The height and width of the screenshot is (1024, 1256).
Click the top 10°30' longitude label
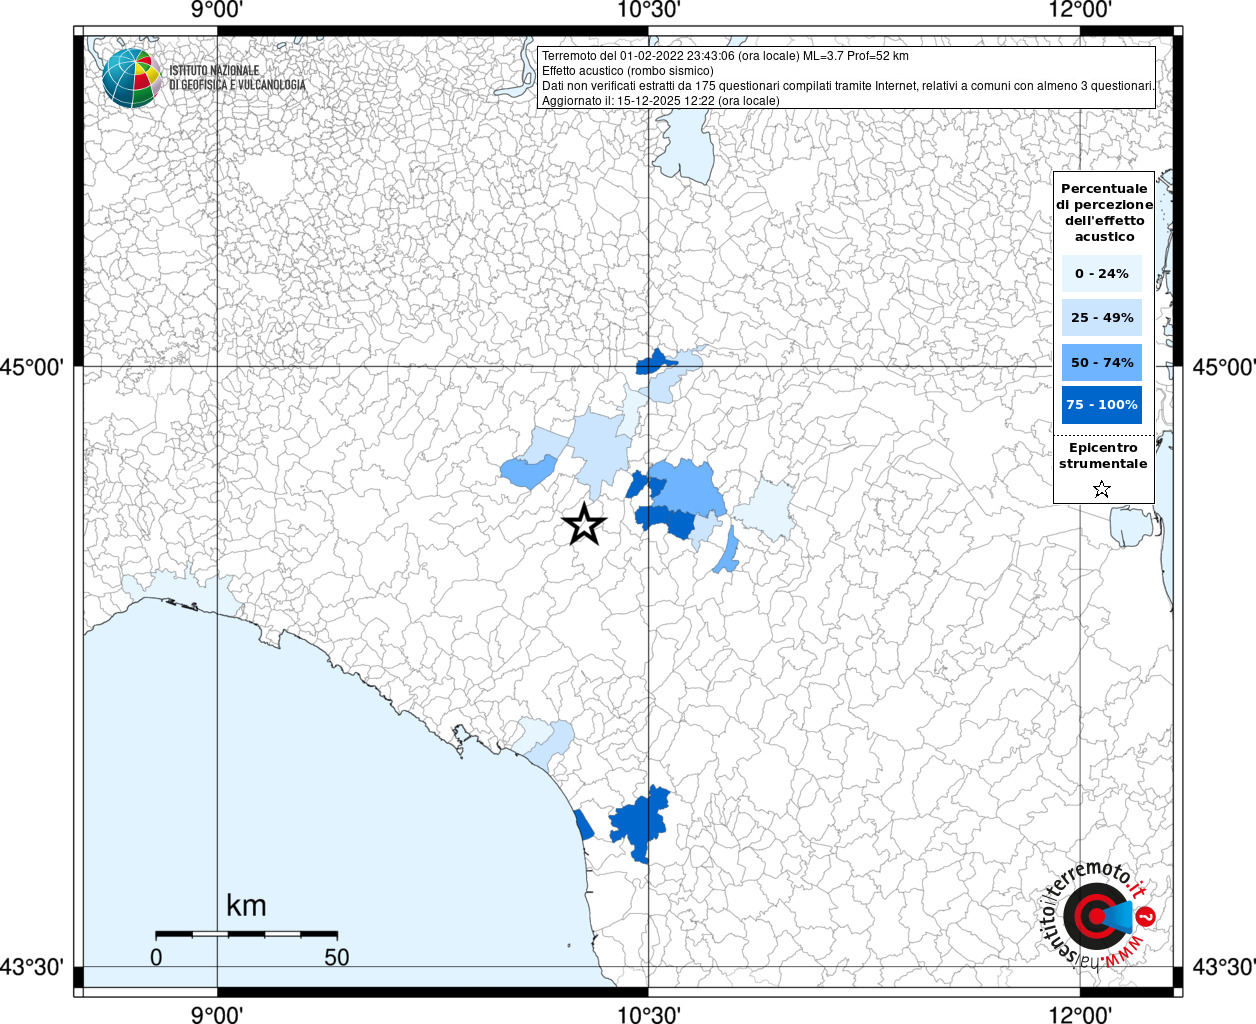coord(649,10)
